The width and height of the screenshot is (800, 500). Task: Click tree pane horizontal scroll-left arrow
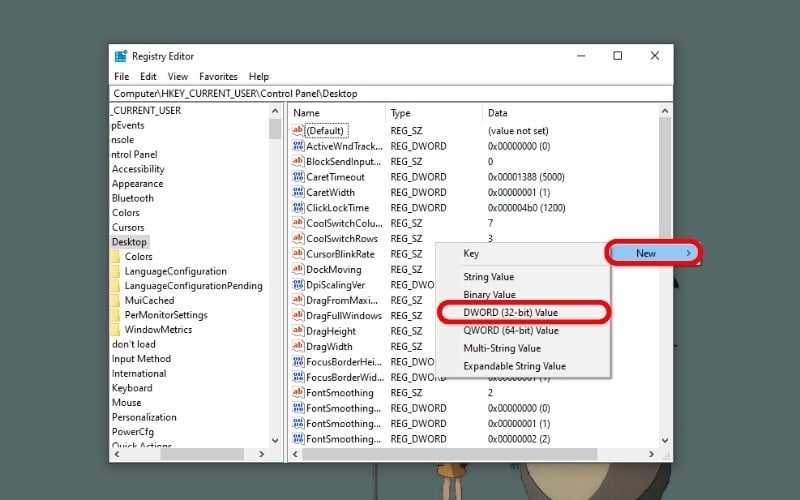click(x=117, y=454)
